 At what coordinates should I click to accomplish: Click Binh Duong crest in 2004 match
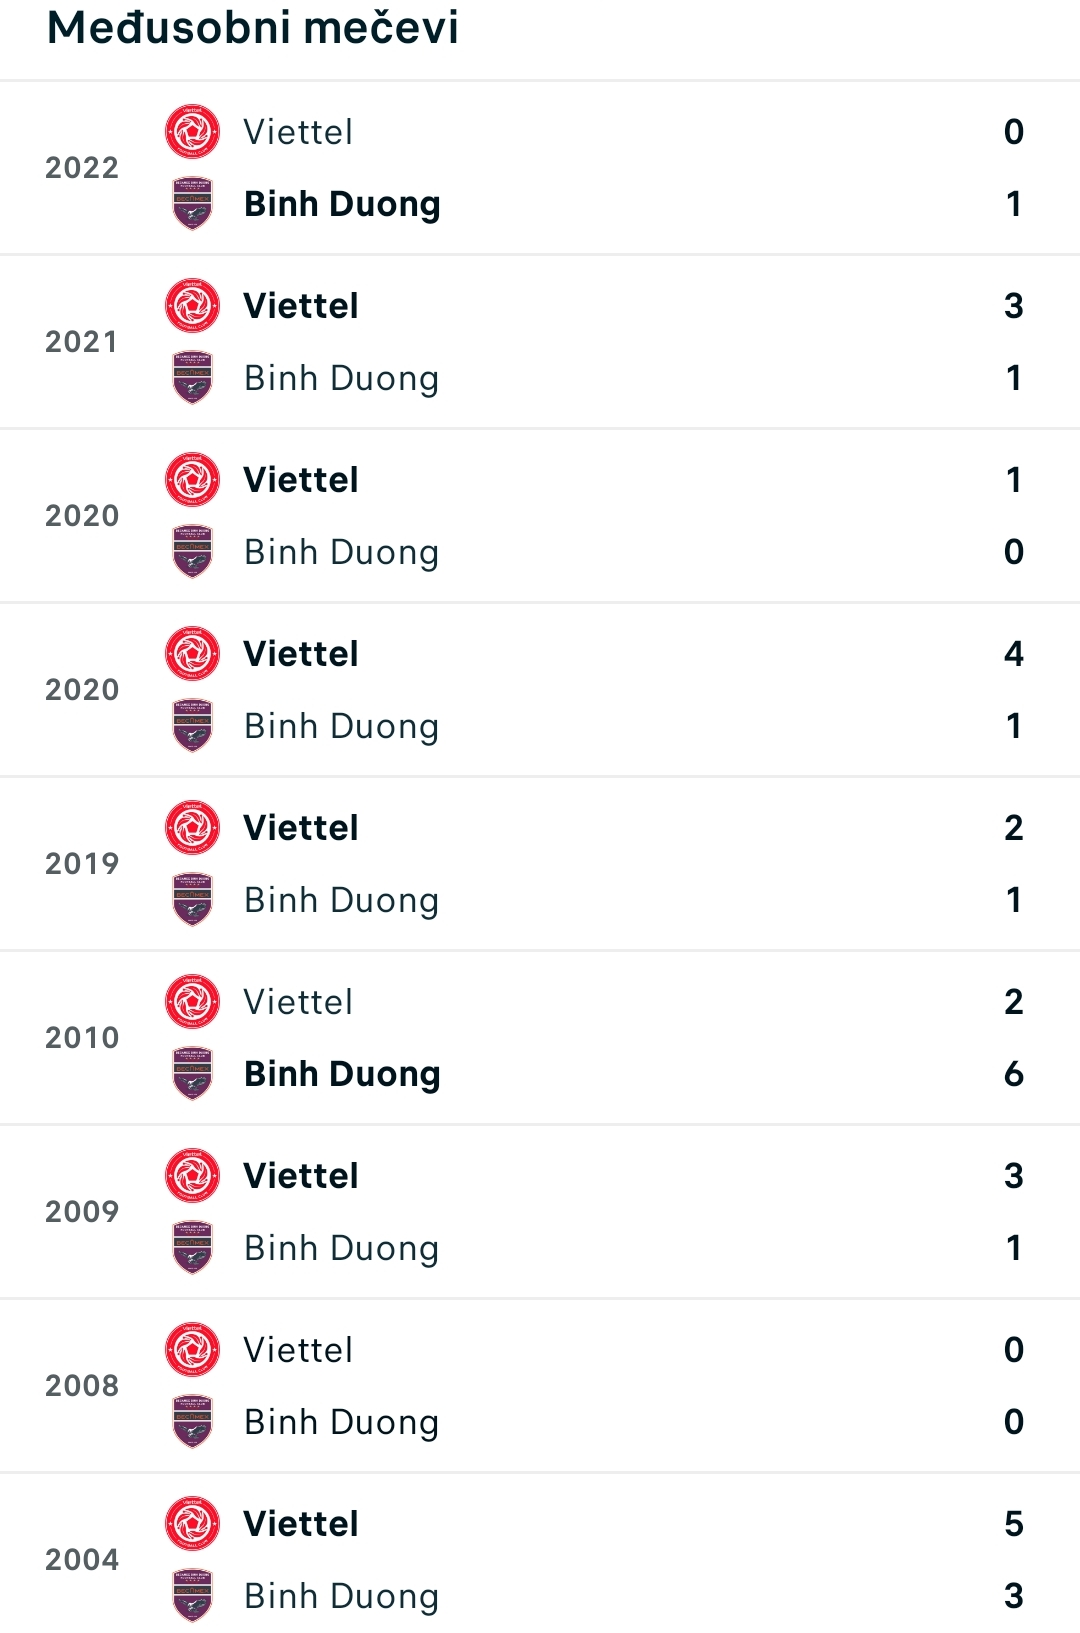pyautogui.click(x=192, y=1596)
